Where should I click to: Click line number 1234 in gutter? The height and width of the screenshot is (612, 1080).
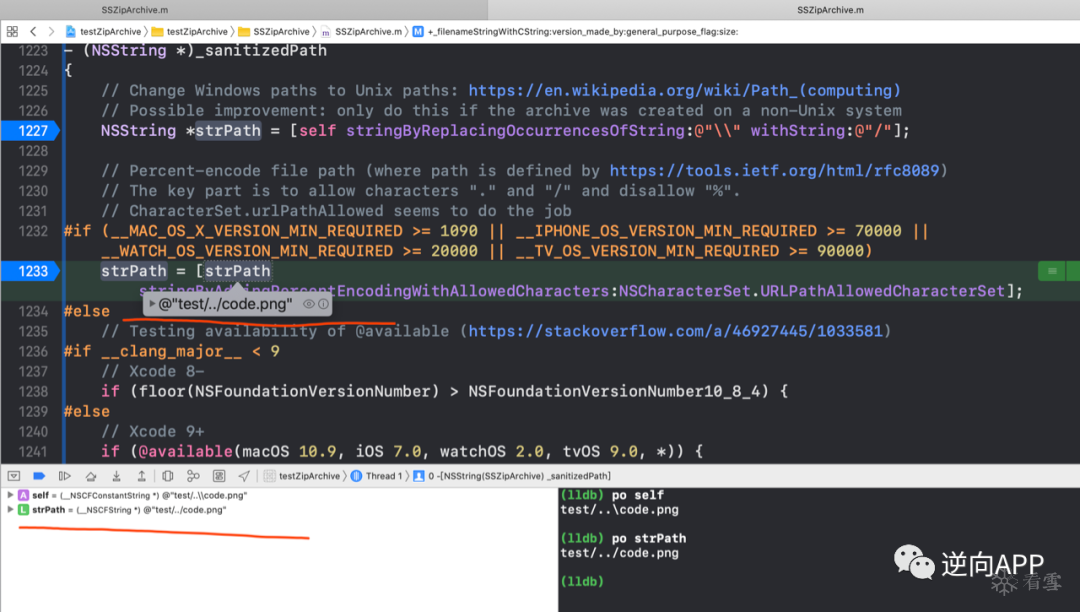(33, 311)
